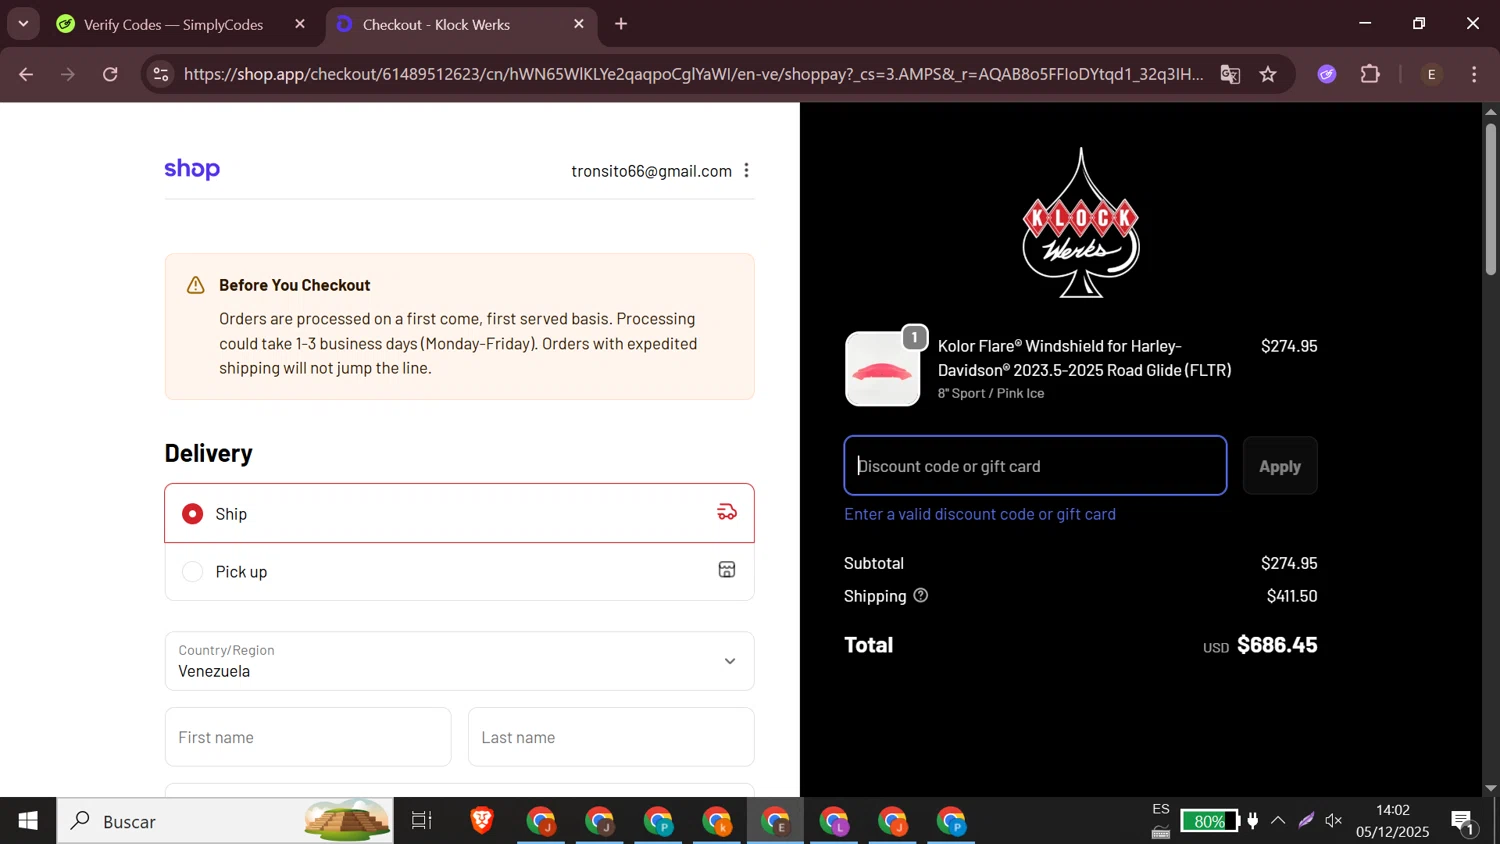Bookmark this page with star icon
This screenshot has width=1500, height=844.
1268,74
